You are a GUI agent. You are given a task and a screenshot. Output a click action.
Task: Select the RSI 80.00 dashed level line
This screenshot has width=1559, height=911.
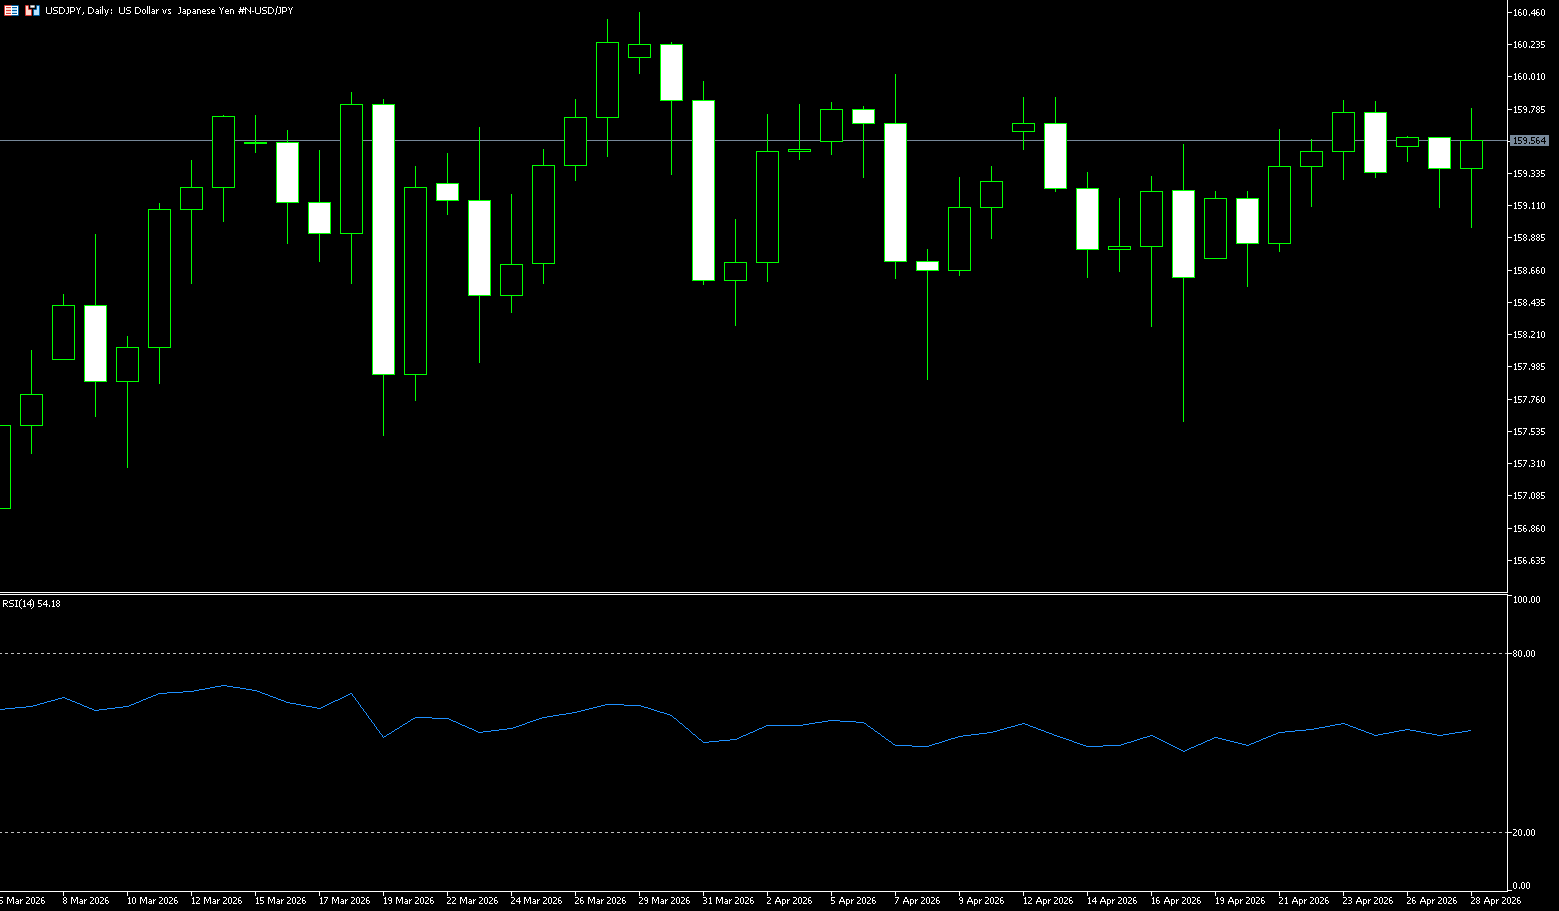(x=750, y=653)
